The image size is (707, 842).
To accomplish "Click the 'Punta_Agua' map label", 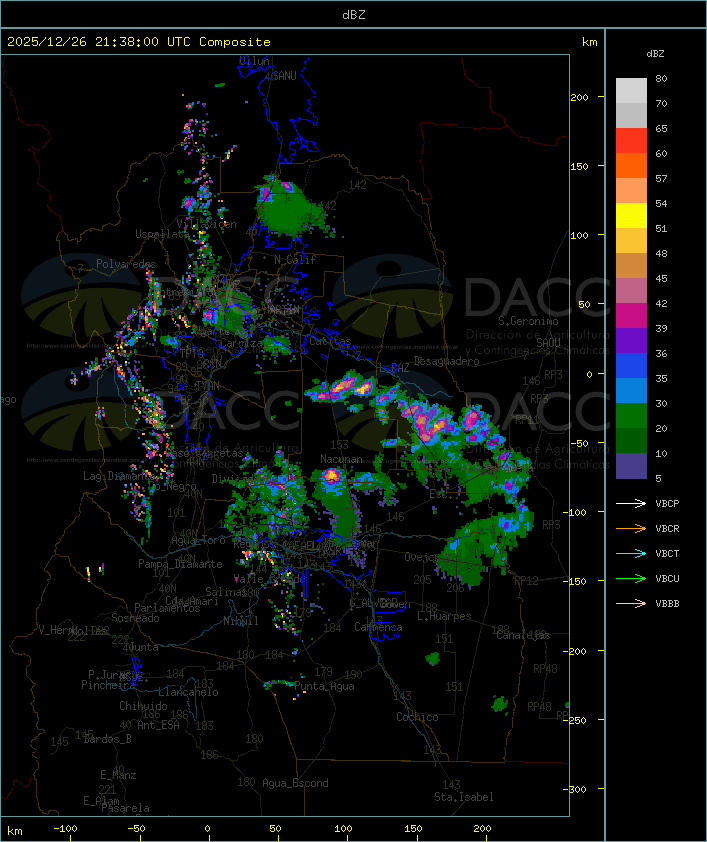I will tap(324, 686).
